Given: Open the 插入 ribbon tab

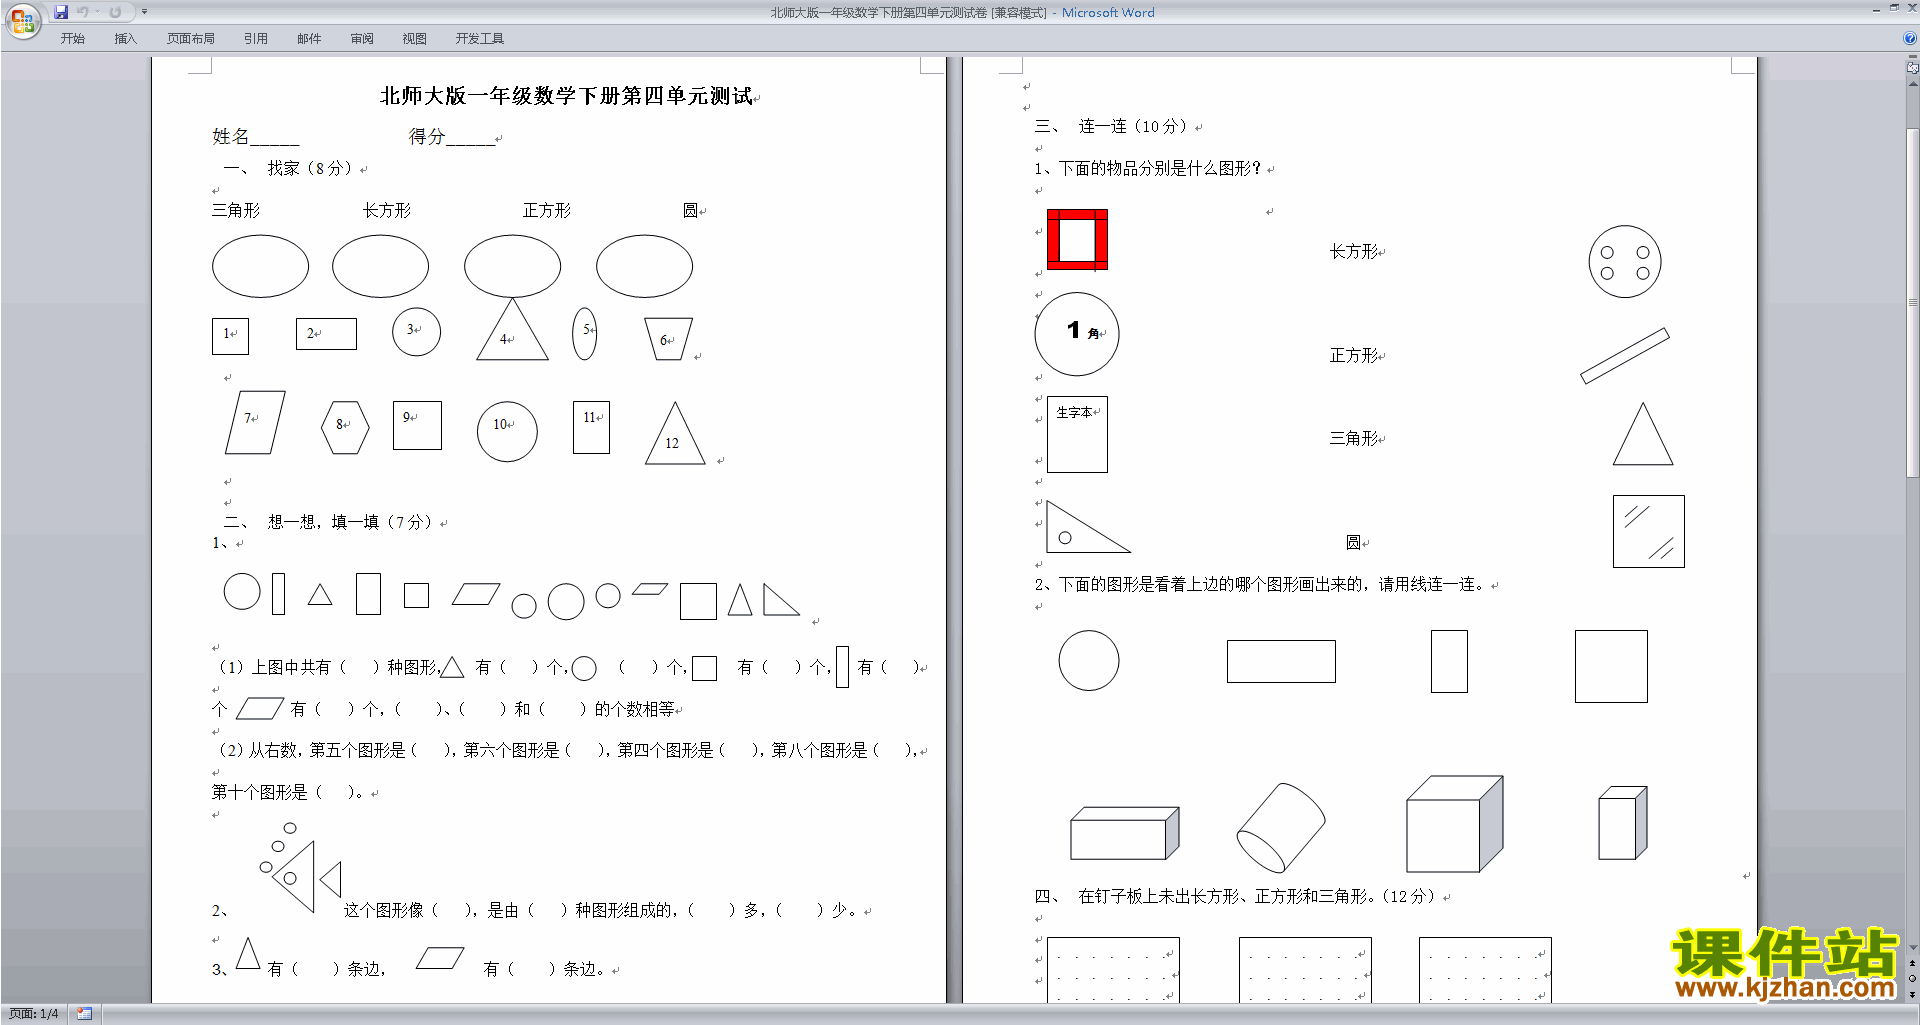Looking at the screenshot, I should point(125,39).
